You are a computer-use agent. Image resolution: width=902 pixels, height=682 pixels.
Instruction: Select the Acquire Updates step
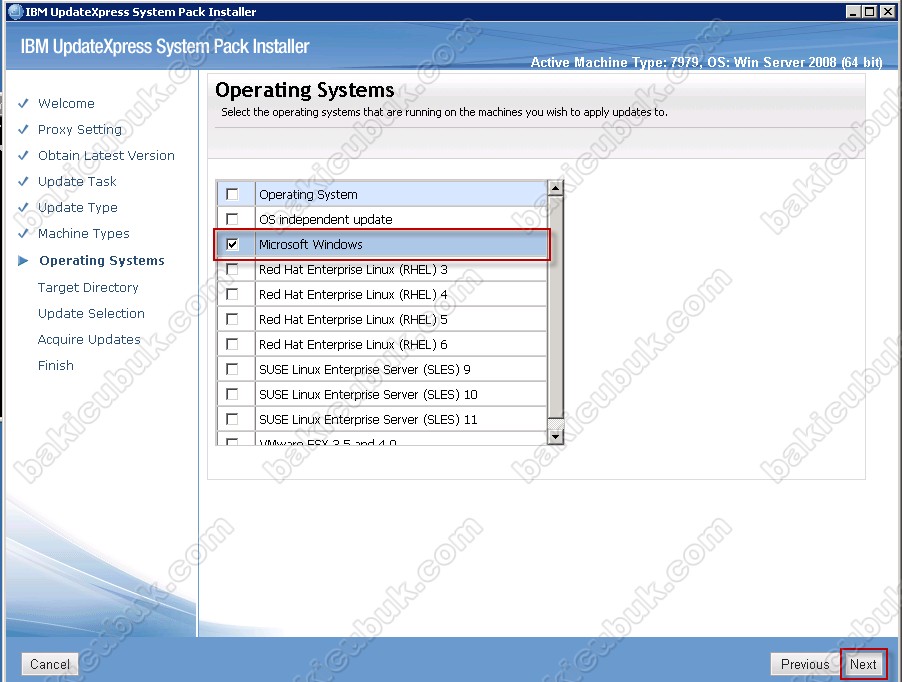click(89, 339)
